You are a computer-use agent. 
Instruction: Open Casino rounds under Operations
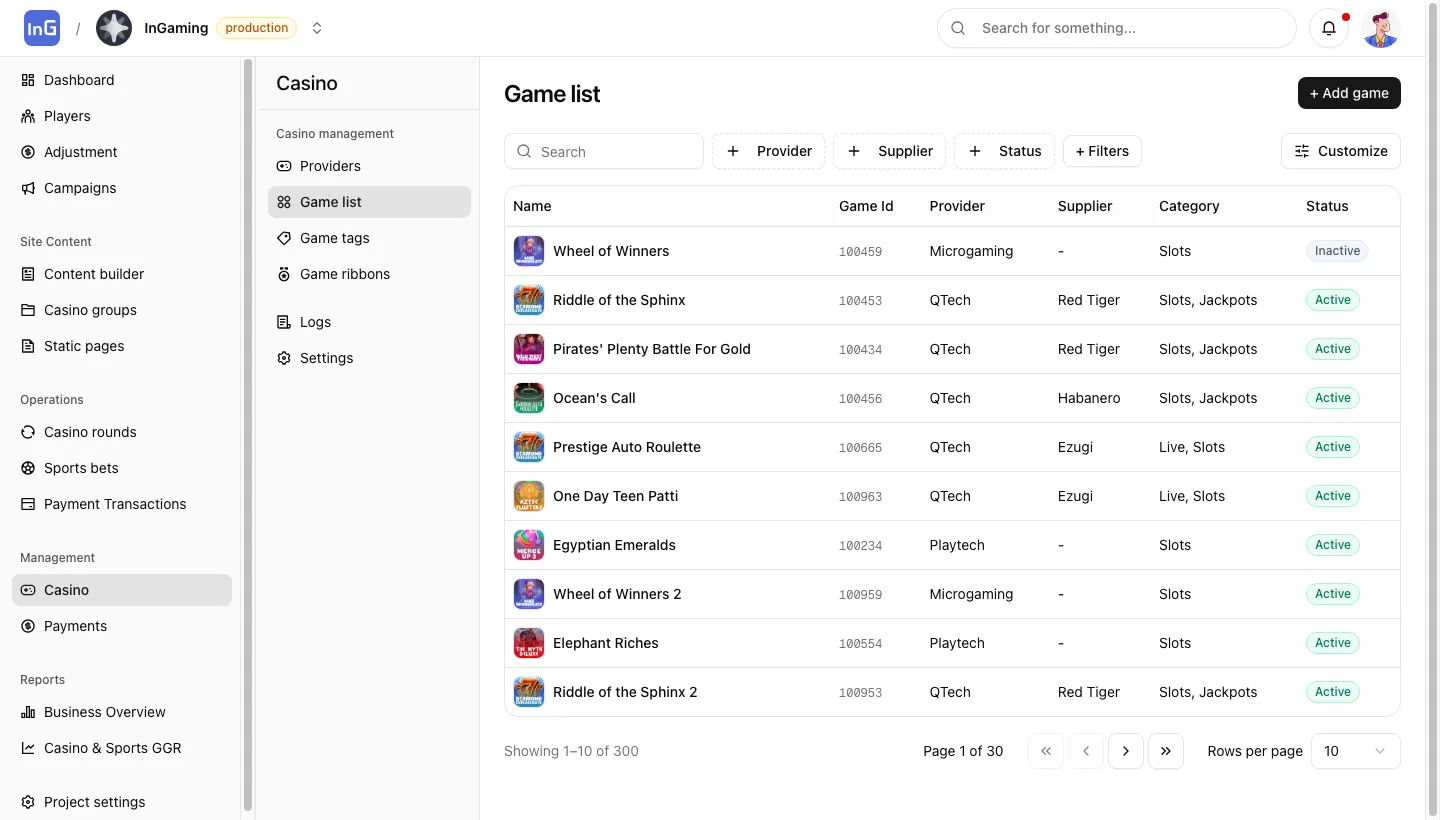click(90, 432)
